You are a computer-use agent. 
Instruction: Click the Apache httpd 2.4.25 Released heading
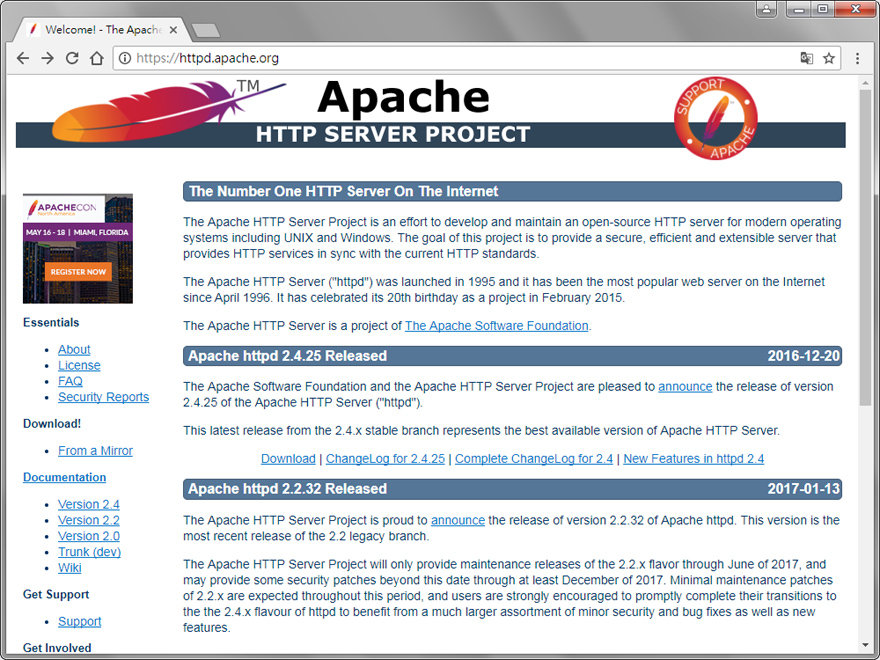tap(287, 356)
